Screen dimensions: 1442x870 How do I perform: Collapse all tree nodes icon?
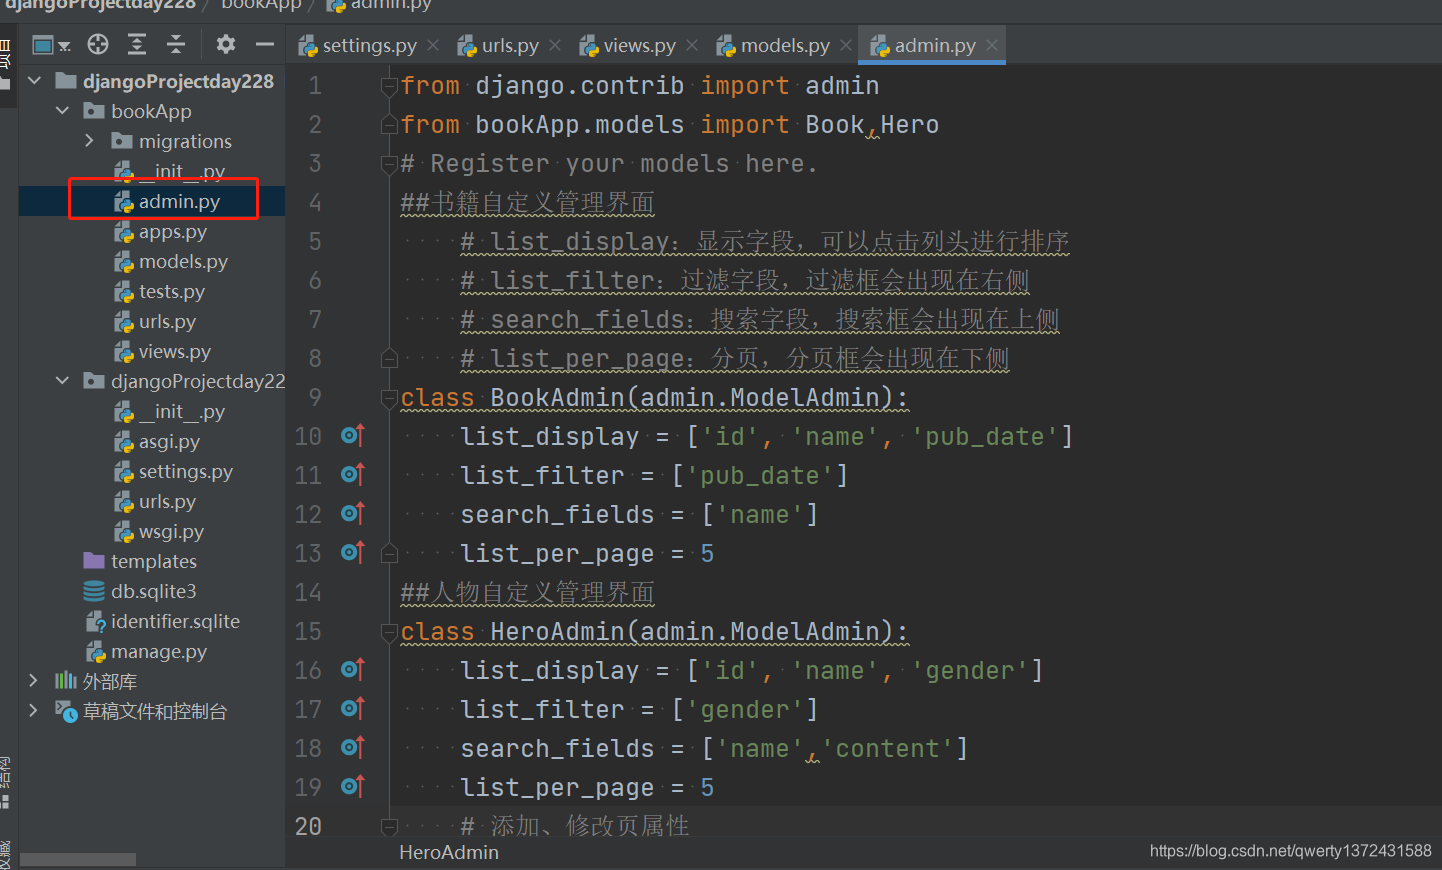click(176, 44)
